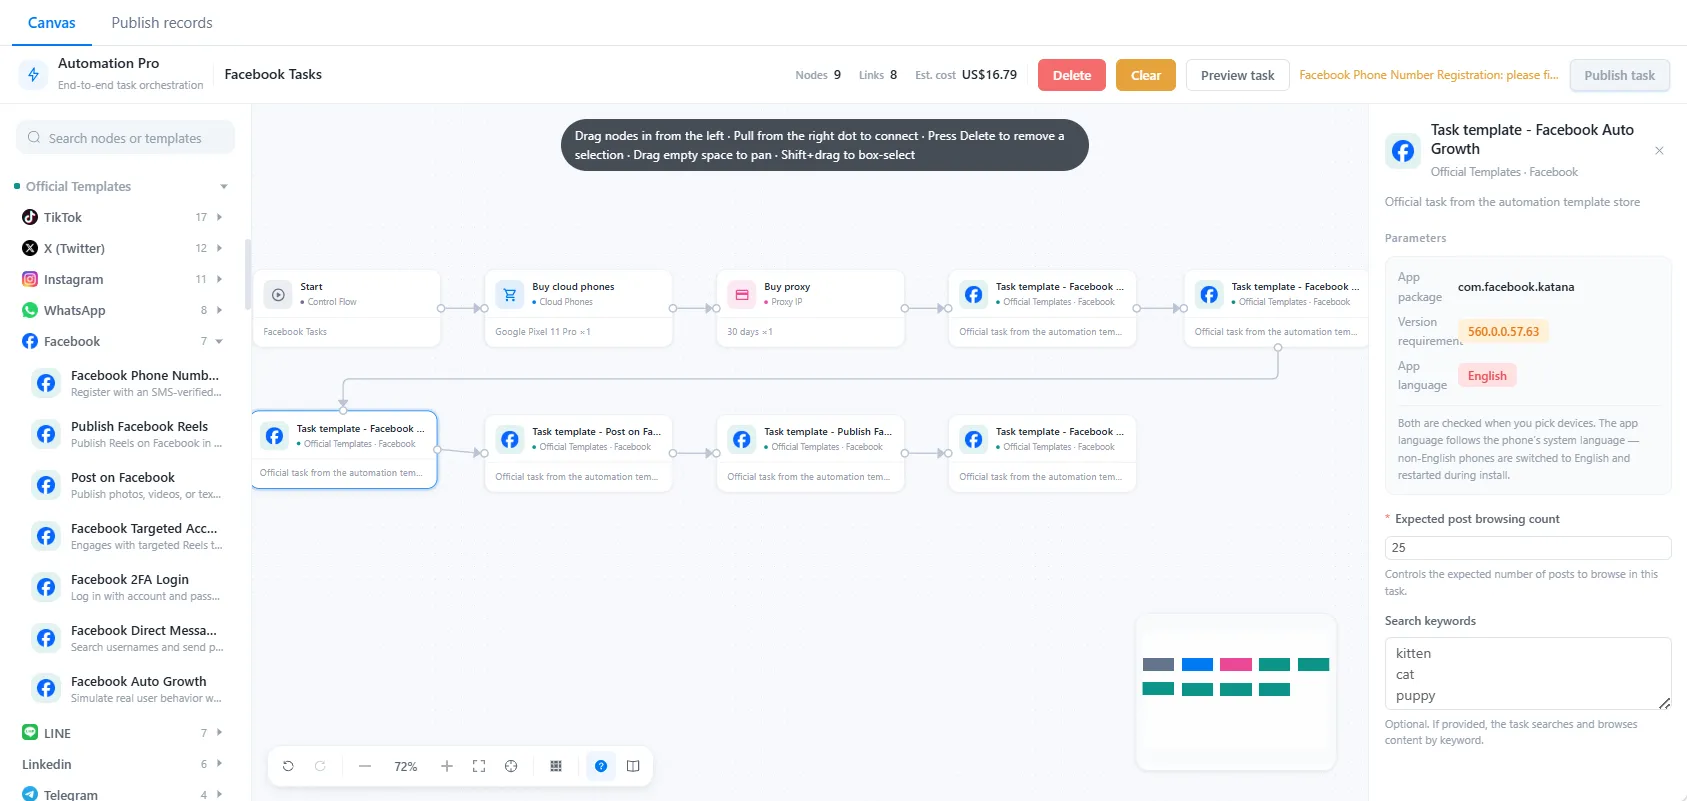Expand the Instagram templates group
1687x801 pixels.
point(220,279)
